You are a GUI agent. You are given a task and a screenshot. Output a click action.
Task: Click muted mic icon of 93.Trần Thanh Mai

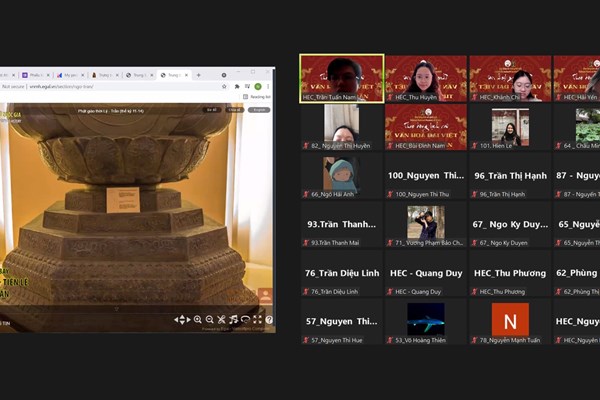point(306,243)
